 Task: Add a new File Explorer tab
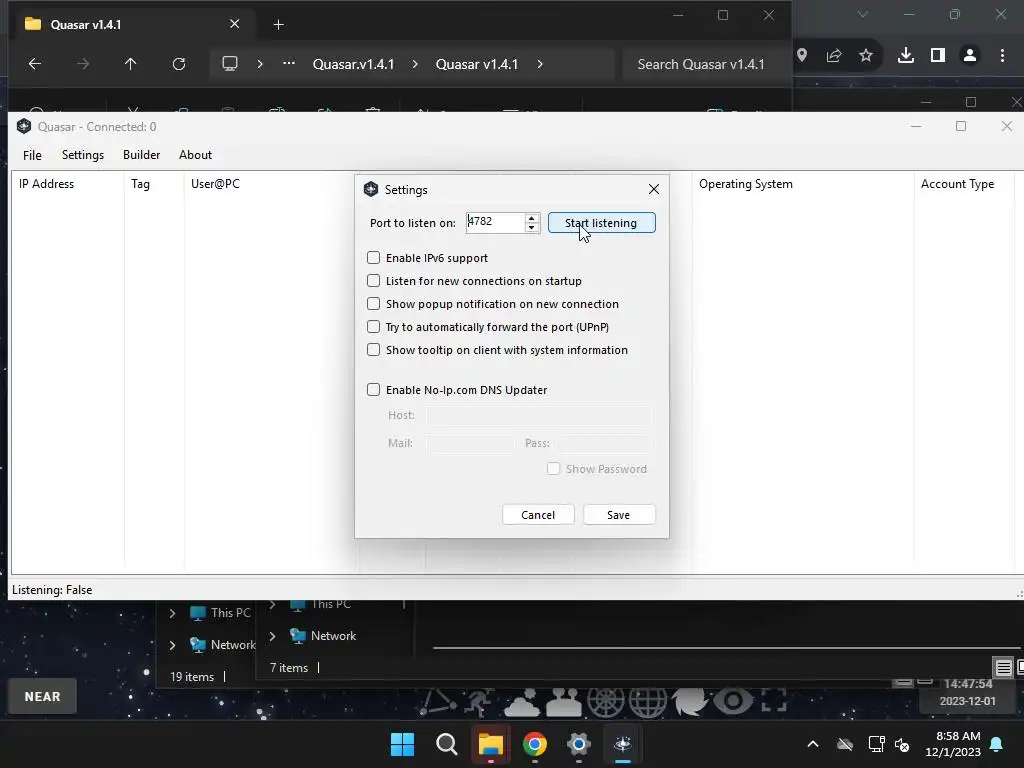click(x=279, y=25)
